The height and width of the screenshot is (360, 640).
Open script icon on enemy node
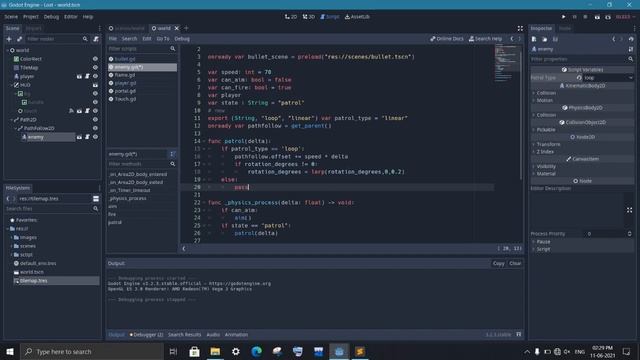coord(87,137)
